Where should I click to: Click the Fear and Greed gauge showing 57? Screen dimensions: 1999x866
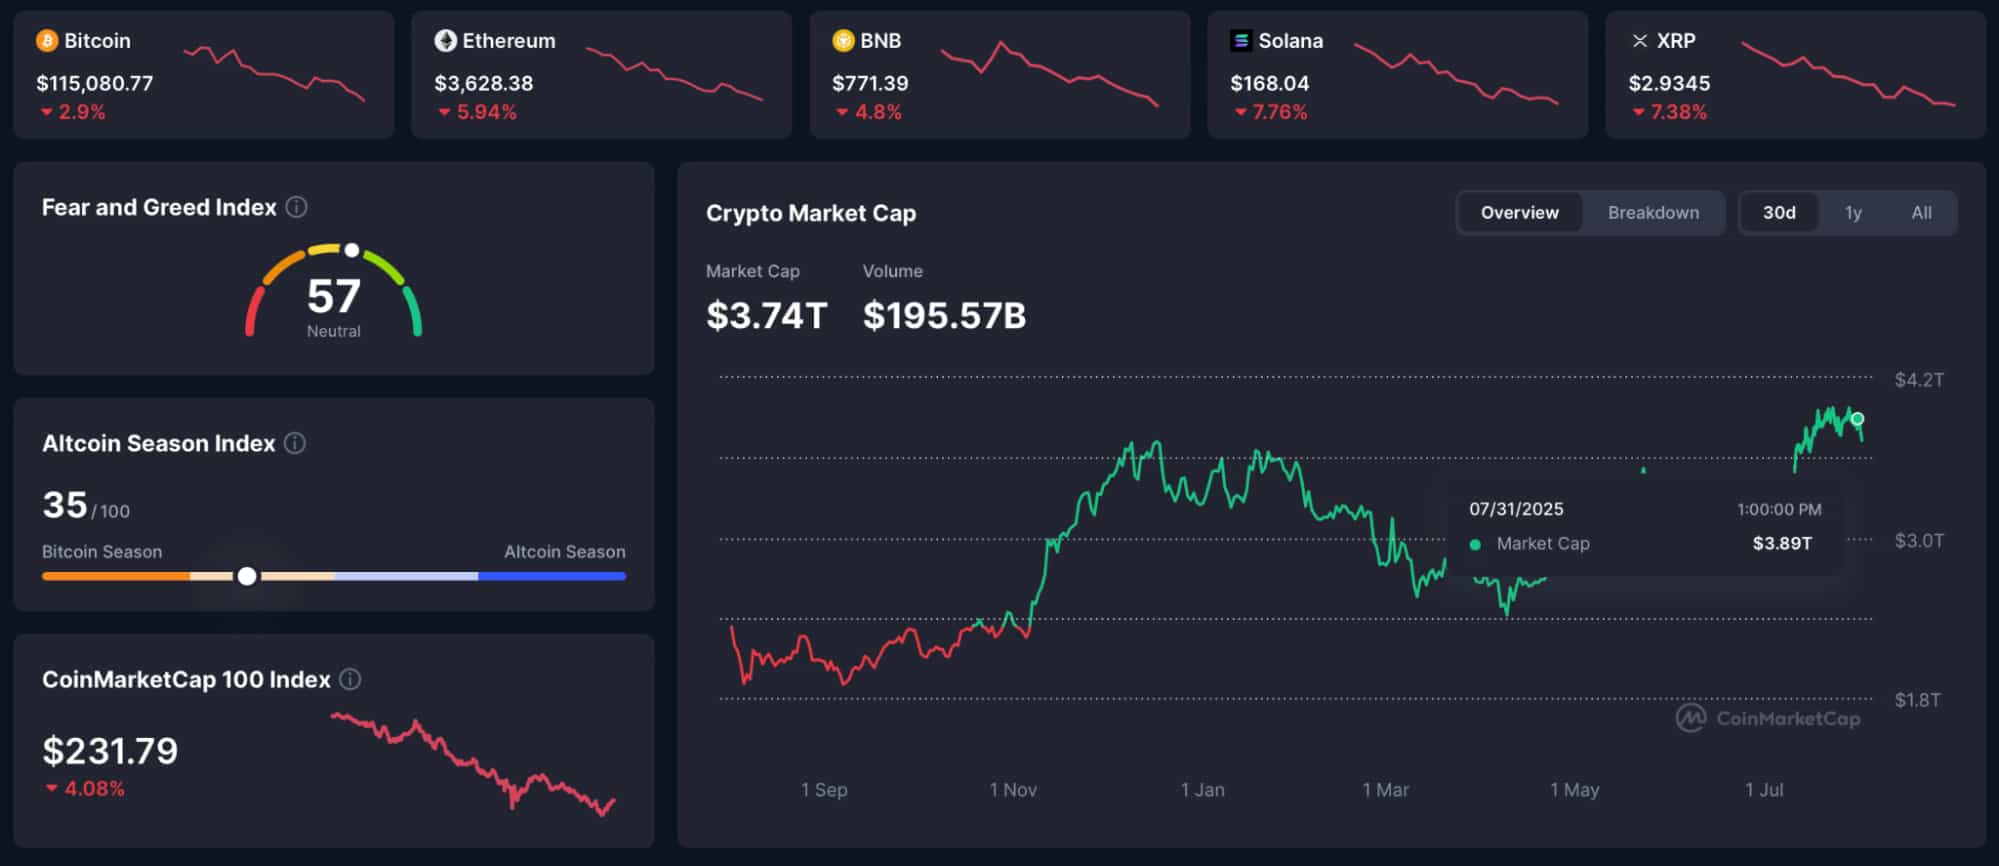[x=334, y=295]
